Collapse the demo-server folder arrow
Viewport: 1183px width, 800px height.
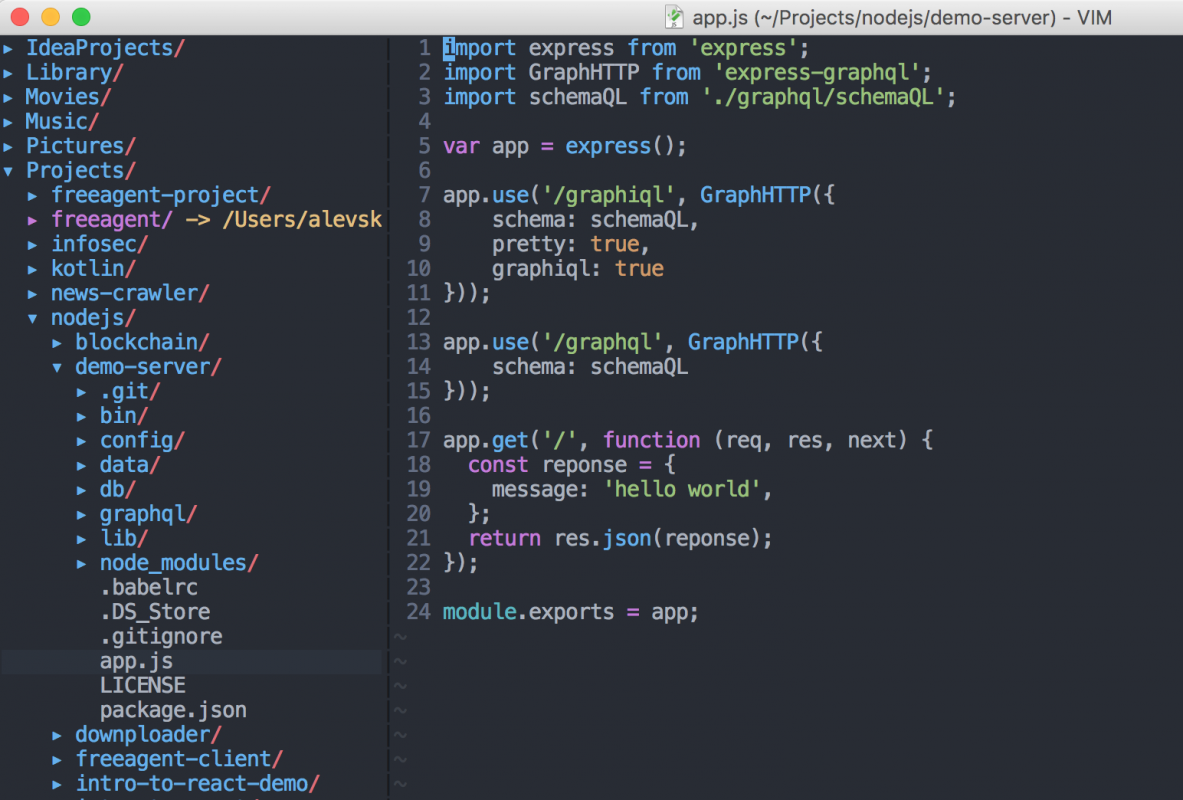click(x=58, y=367)
